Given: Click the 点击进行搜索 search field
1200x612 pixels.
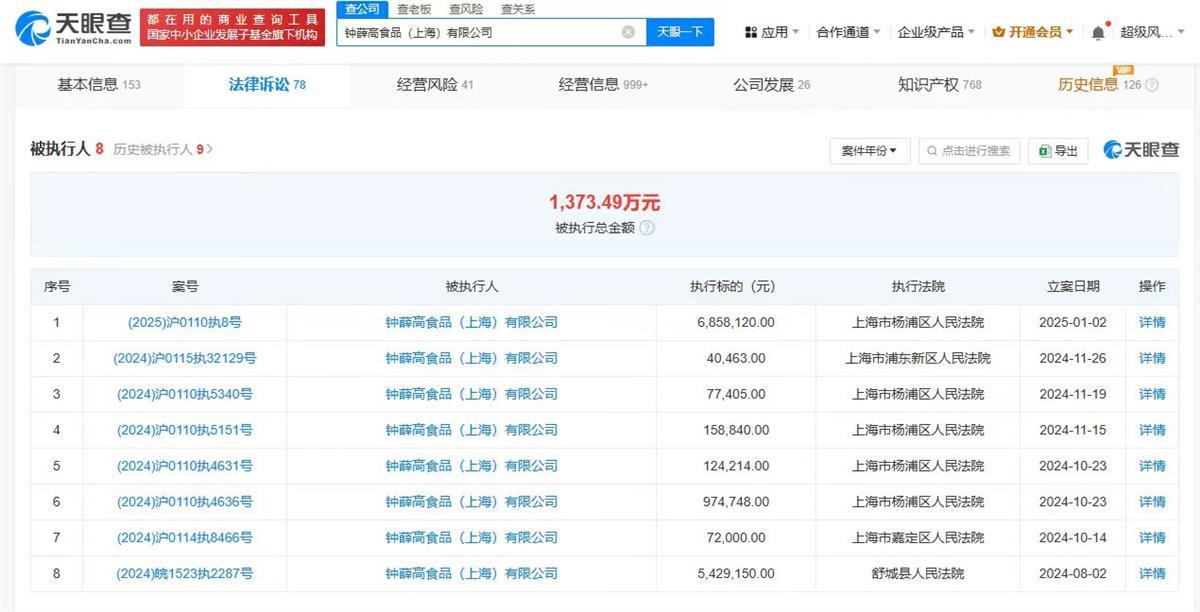Looking at the screenshot, I should tap(968, 151).
